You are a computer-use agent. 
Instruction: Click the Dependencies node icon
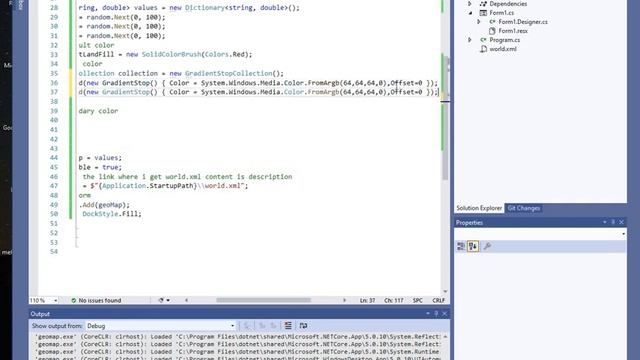coord(483,4)
